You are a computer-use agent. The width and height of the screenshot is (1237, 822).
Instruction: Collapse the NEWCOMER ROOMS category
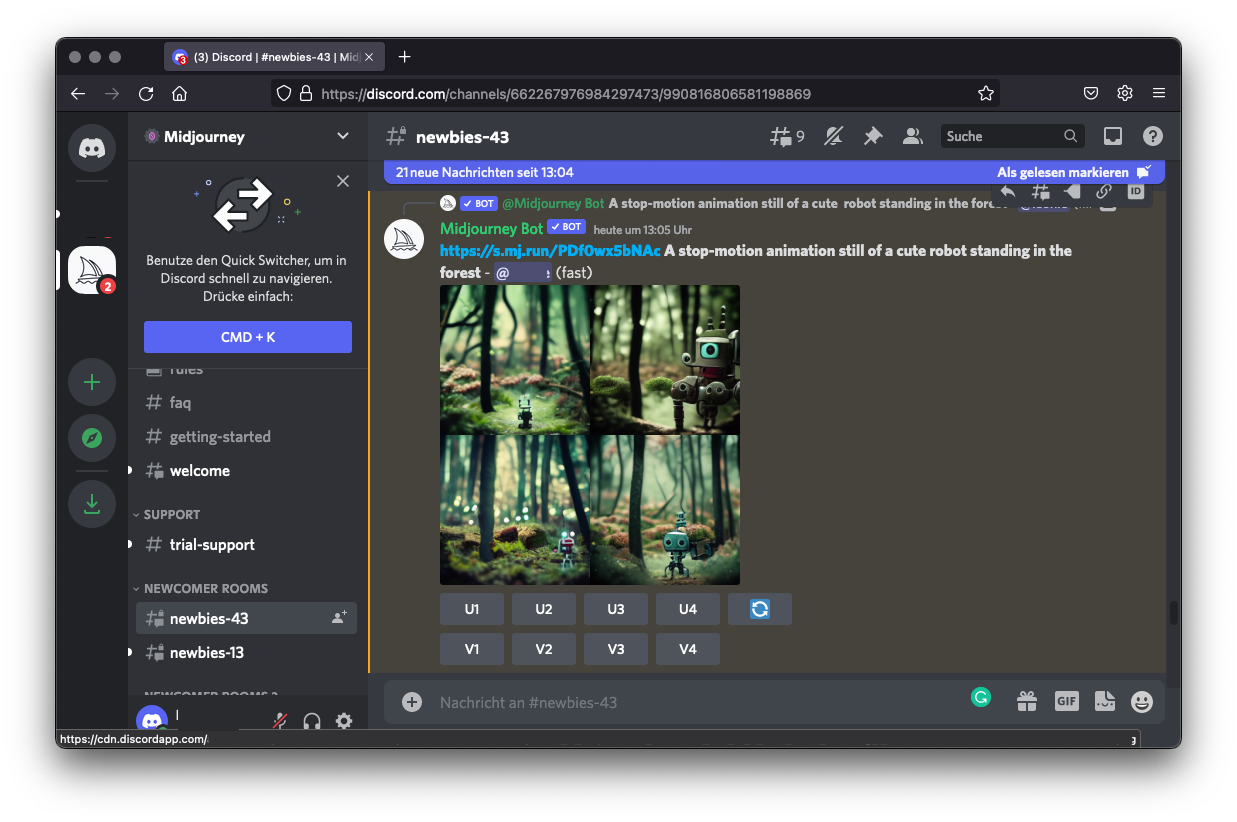pos(205,588)
